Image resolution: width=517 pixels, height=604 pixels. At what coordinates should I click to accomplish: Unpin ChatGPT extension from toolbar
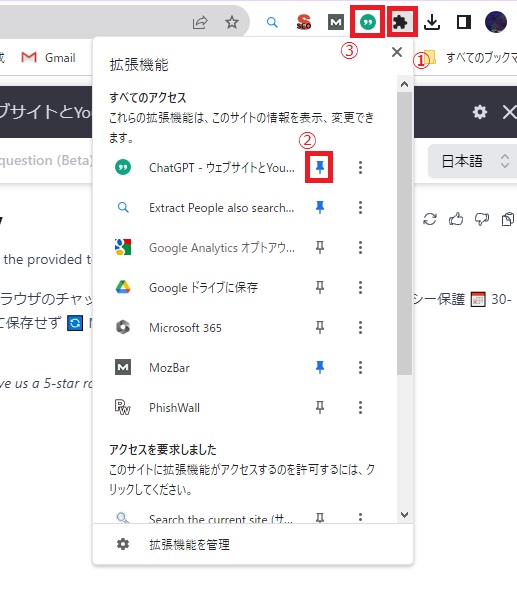(x=319, y=167)
